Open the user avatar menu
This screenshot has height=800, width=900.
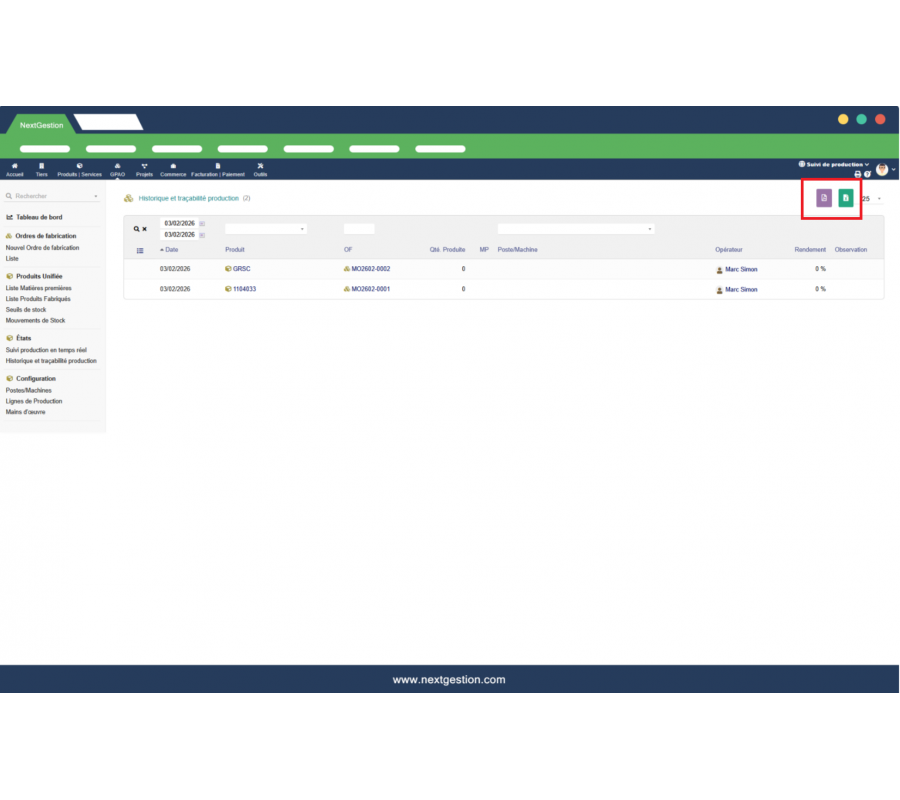pyautogui.click(x=883, y=170)
